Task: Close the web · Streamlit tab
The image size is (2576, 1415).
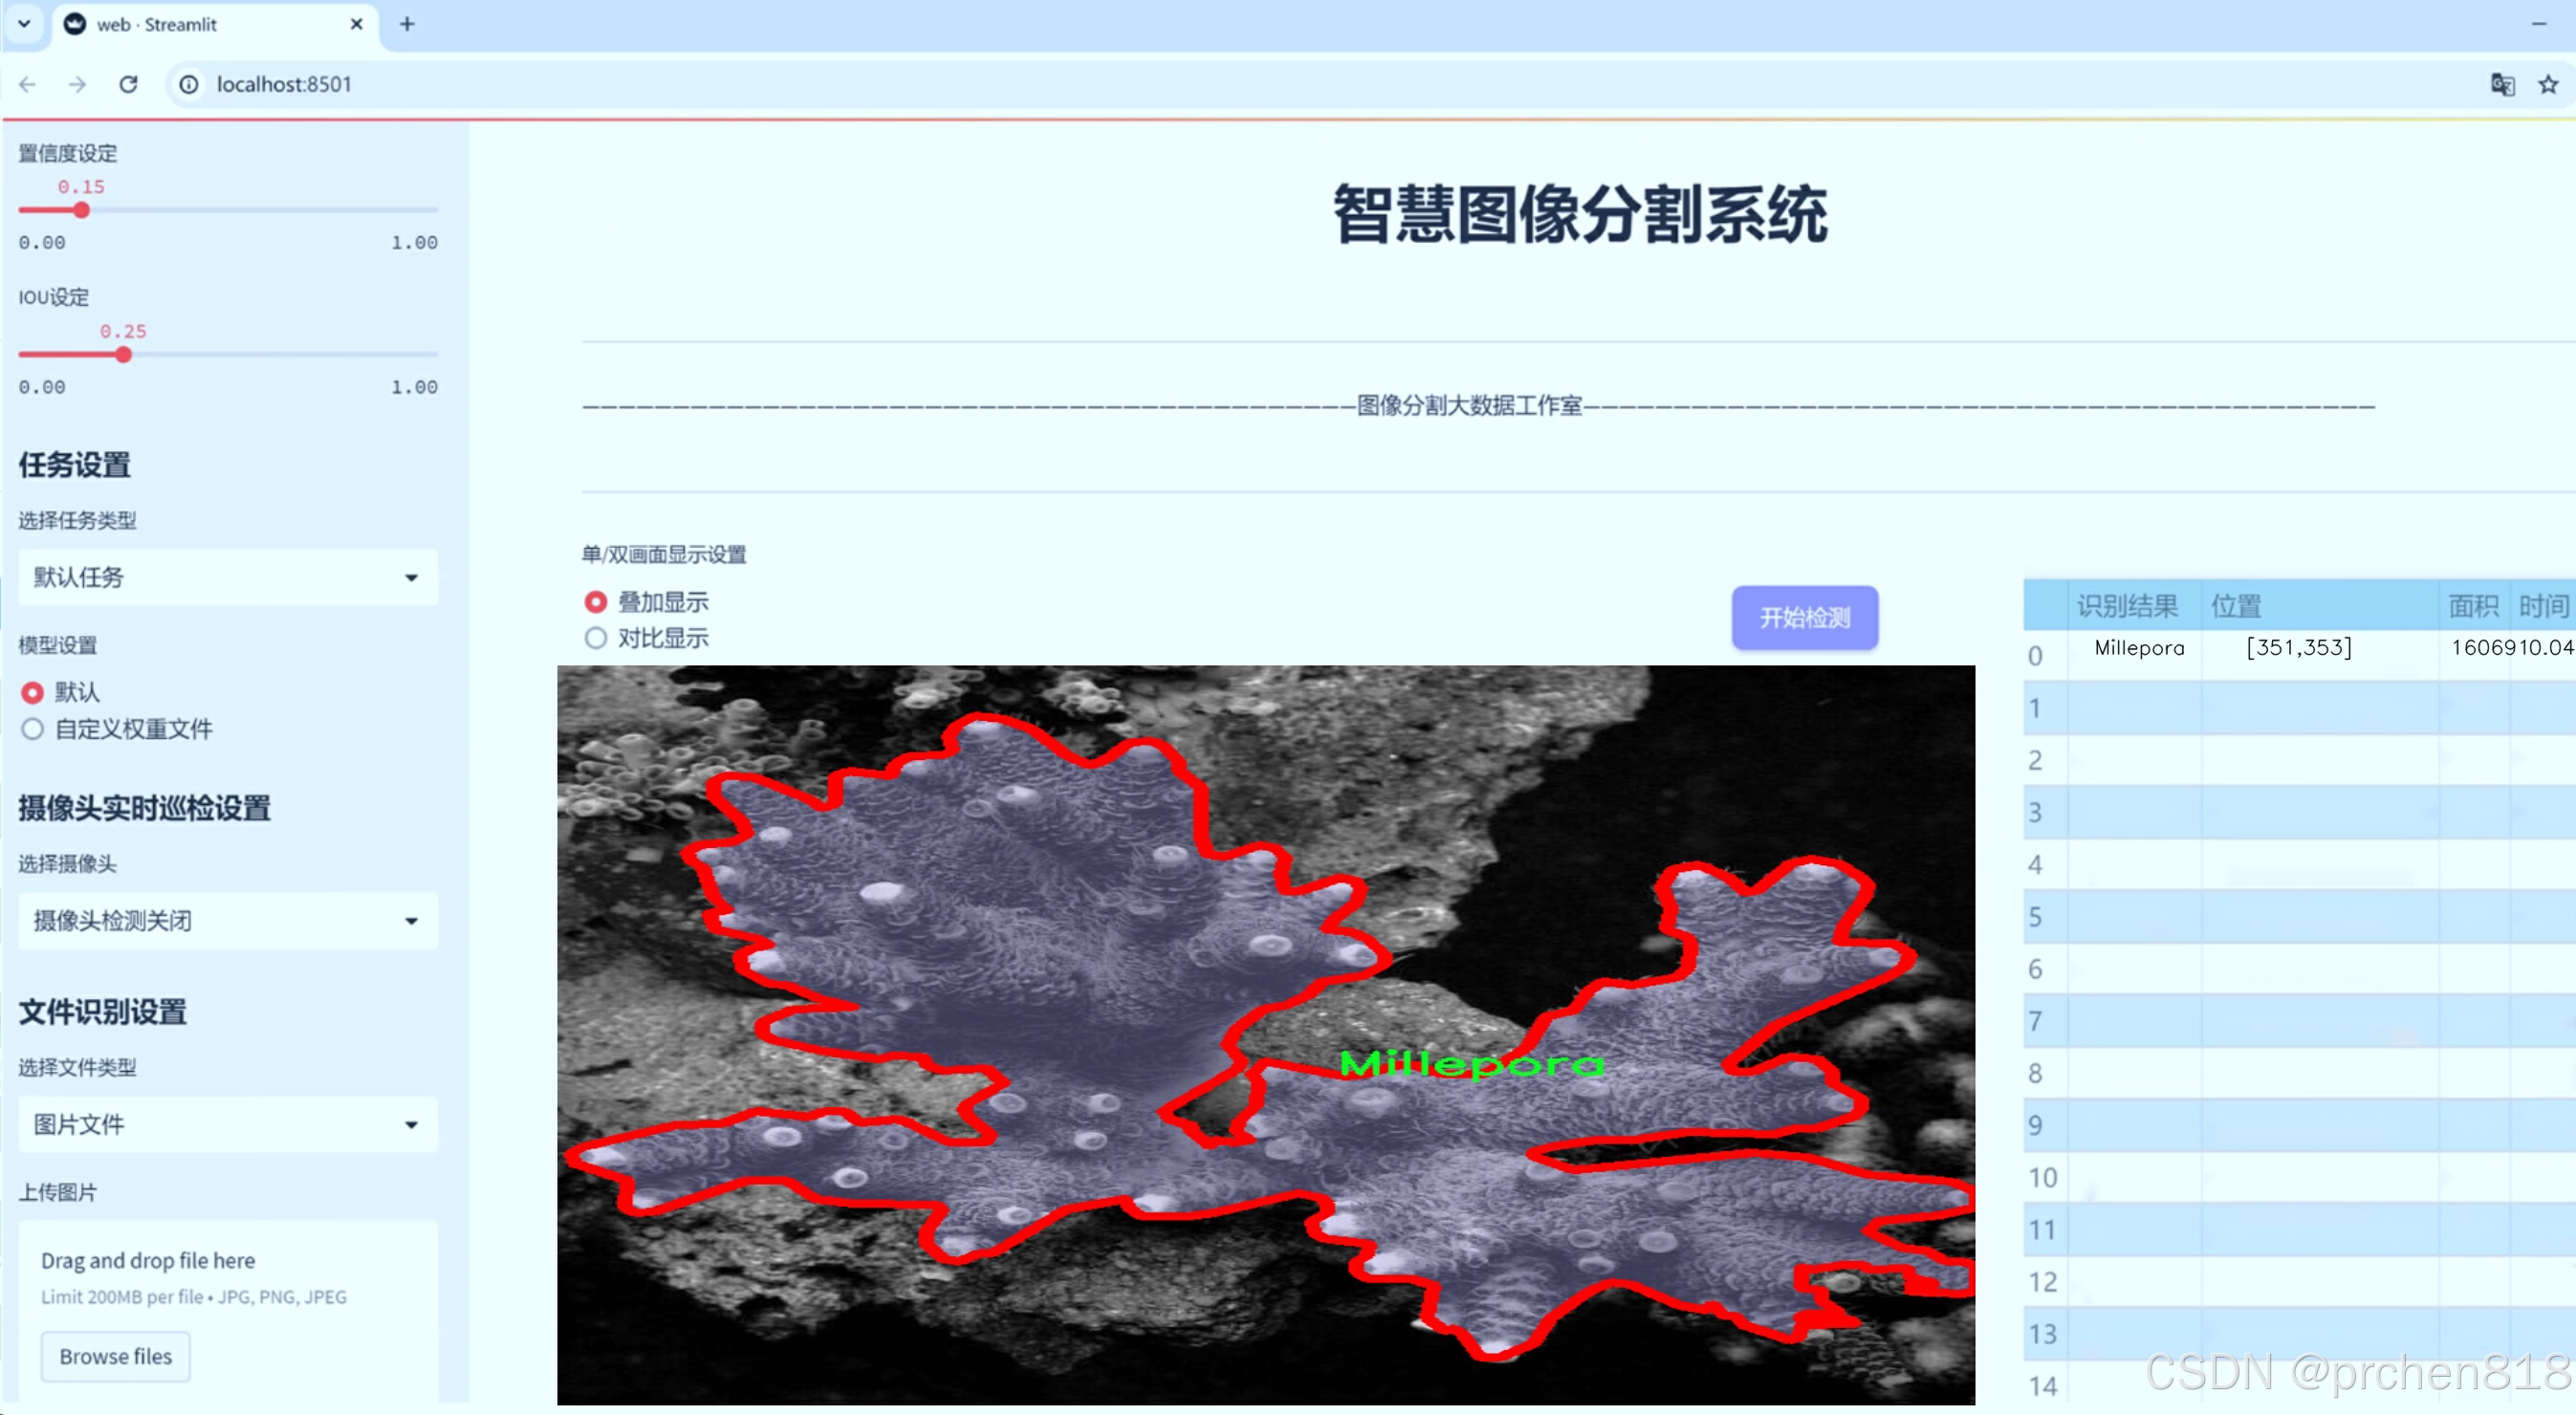Action: [x=356, y=24]
